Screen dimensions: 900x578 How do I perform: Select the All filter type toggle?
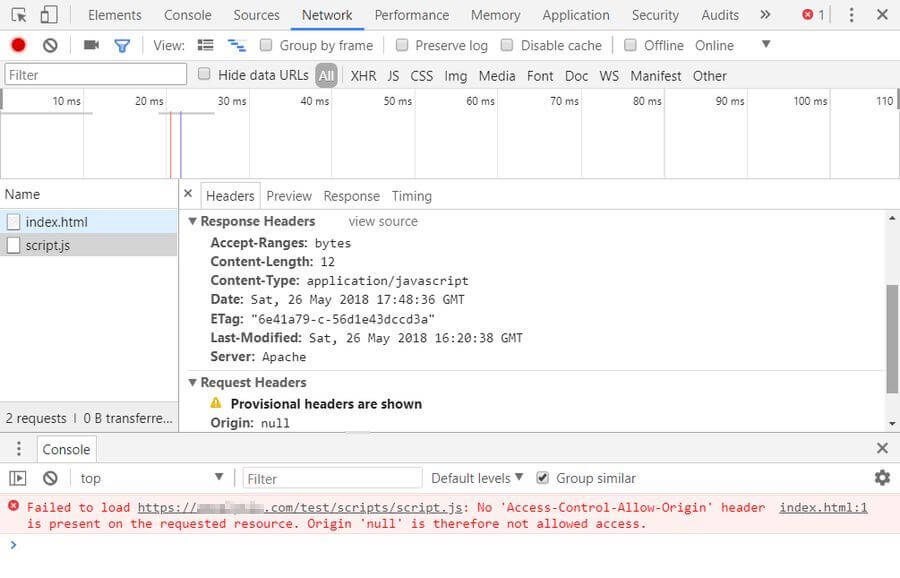click(326, 76)
